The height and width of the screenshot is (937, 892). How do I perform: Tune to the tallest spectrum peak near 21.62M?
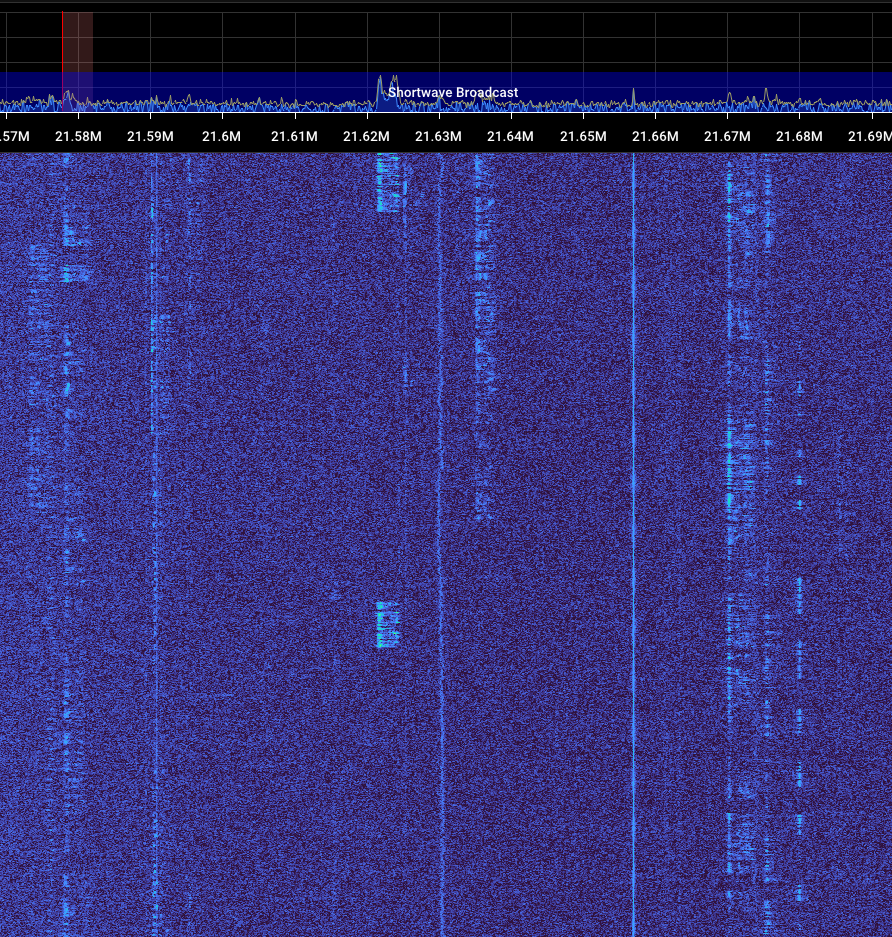[380, 82]
